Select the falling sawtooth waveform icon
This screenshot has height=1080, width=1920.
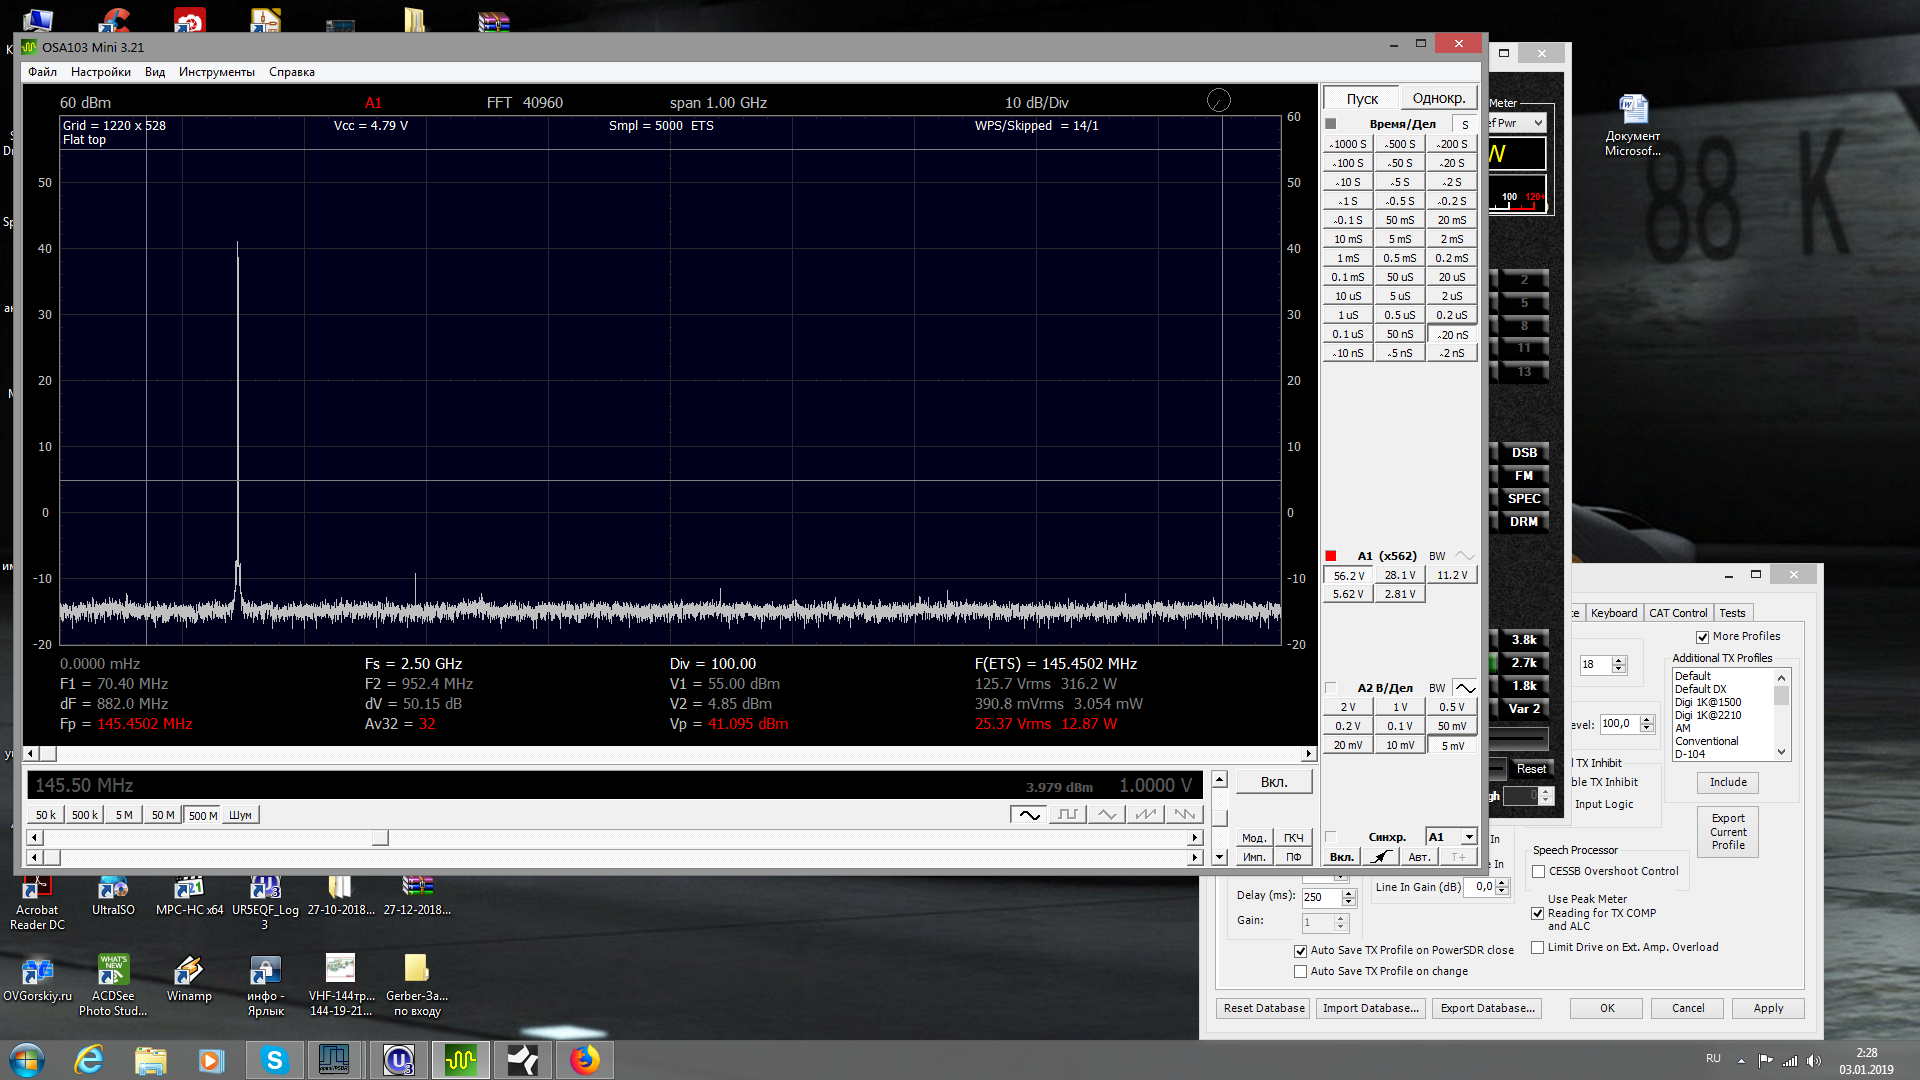(1185, 815)
